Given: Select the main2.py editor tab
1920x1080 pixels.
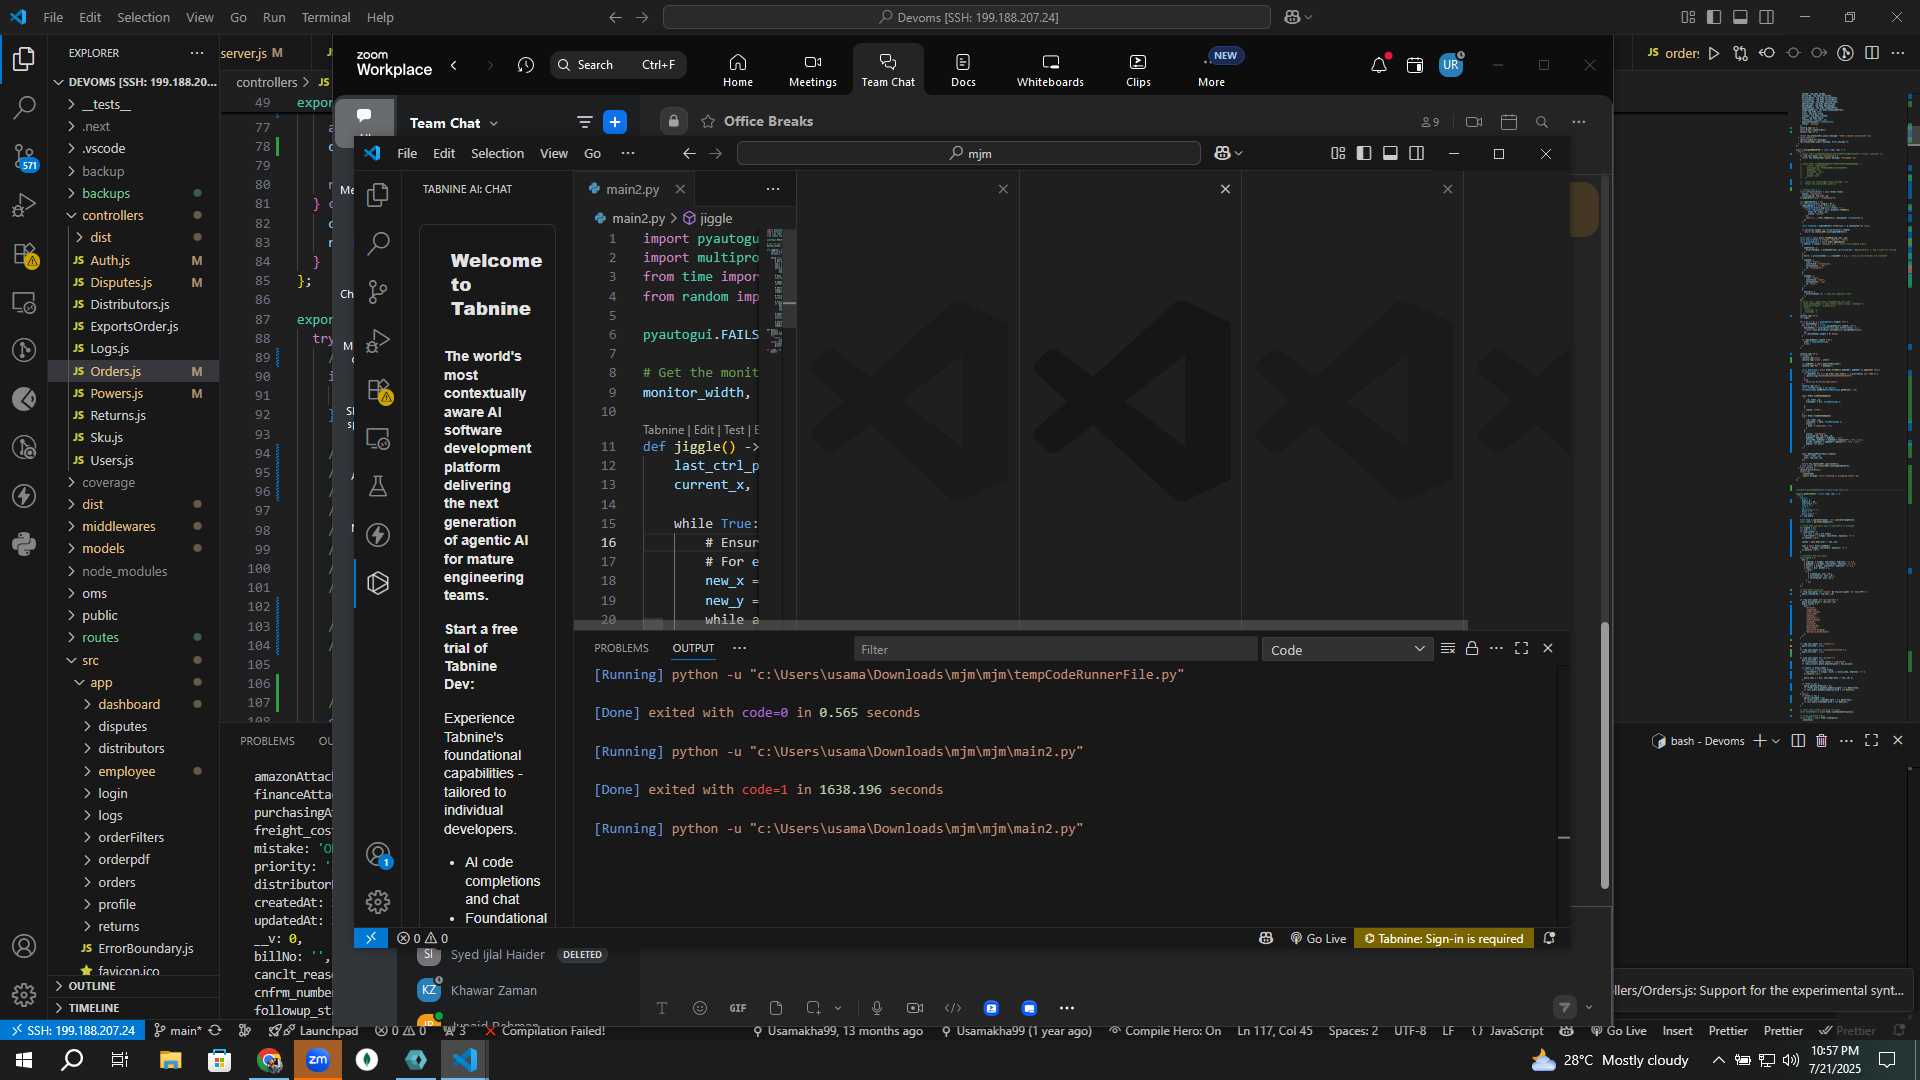Looking at the screenshot, I should click(x=632, y=189).
